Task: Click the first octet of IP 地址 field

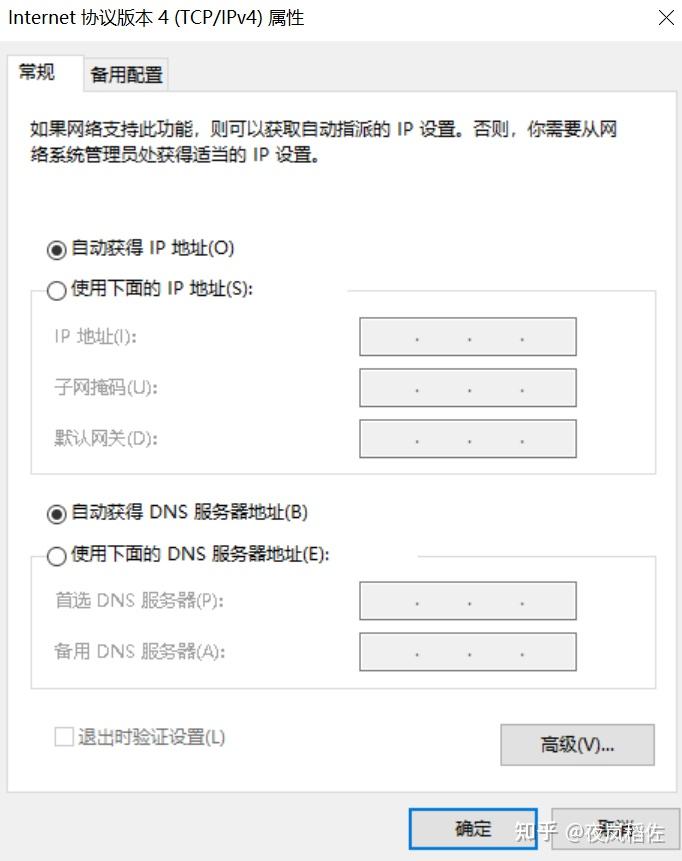Action: click(390, 336)
